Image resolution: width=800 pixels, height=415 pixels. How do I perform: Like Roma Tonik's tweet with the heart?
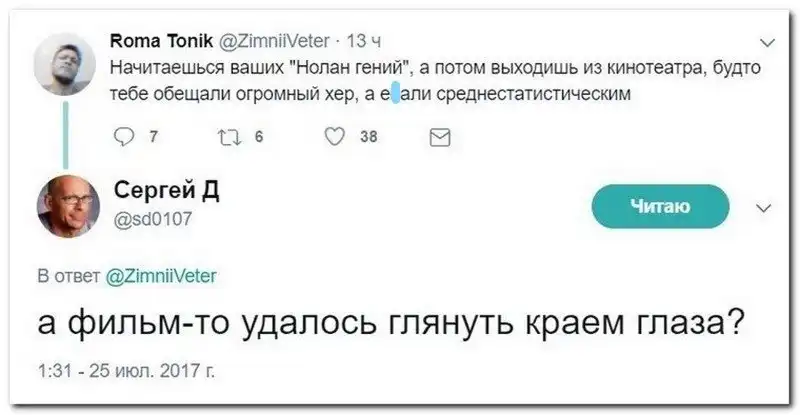pos(335,139)
